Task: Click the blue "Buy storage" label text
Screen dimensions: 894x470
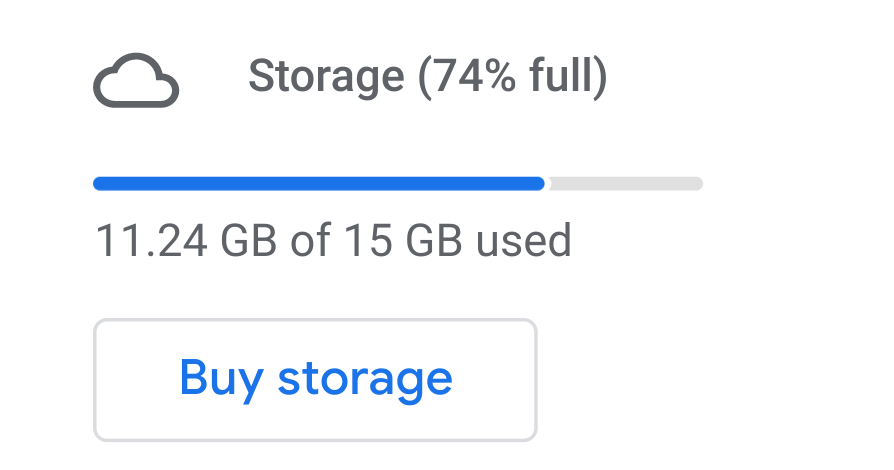Action: click(315, 379)
